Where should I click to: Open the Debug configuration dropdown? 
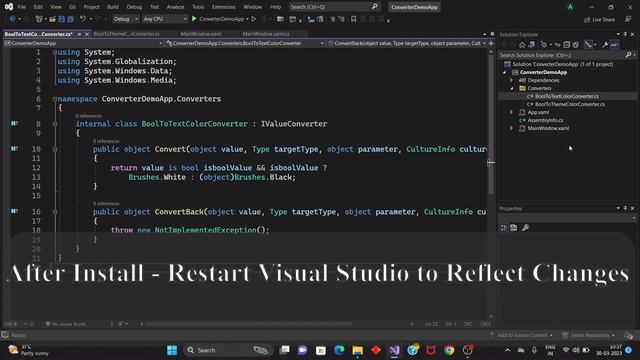(126, 19)
